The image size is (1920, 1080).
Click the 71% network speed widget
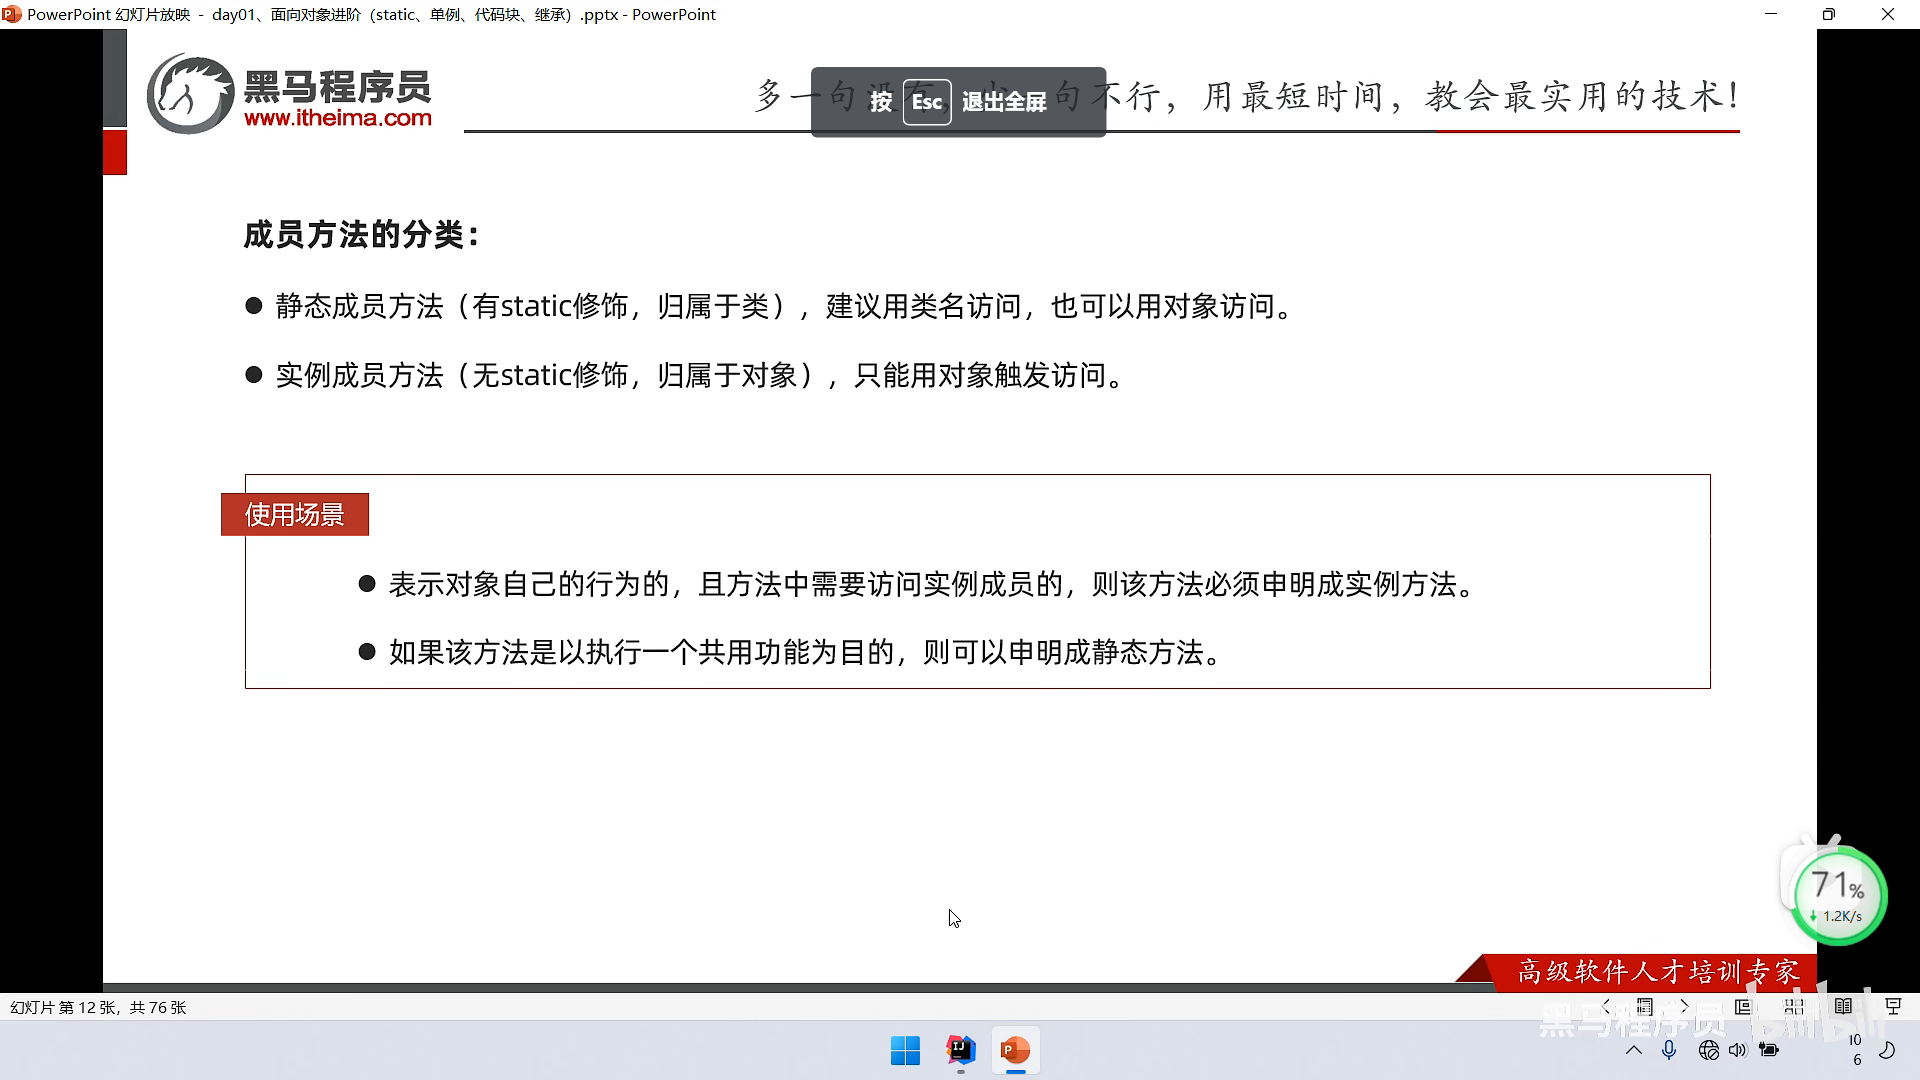(x=1839, y=896)
